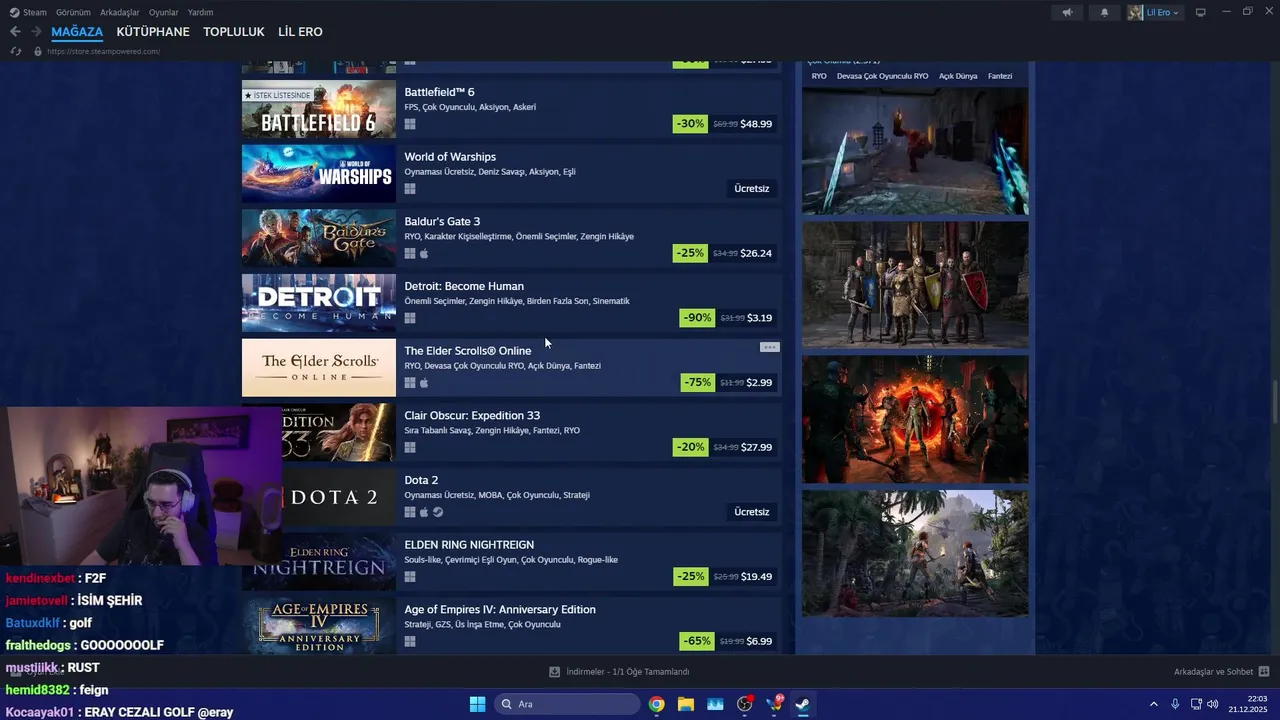The height and width of the screenshot is (720, 1280).
Task: Click the Açık Dünya tag in preview panel
Action: (x=958, y=76)
